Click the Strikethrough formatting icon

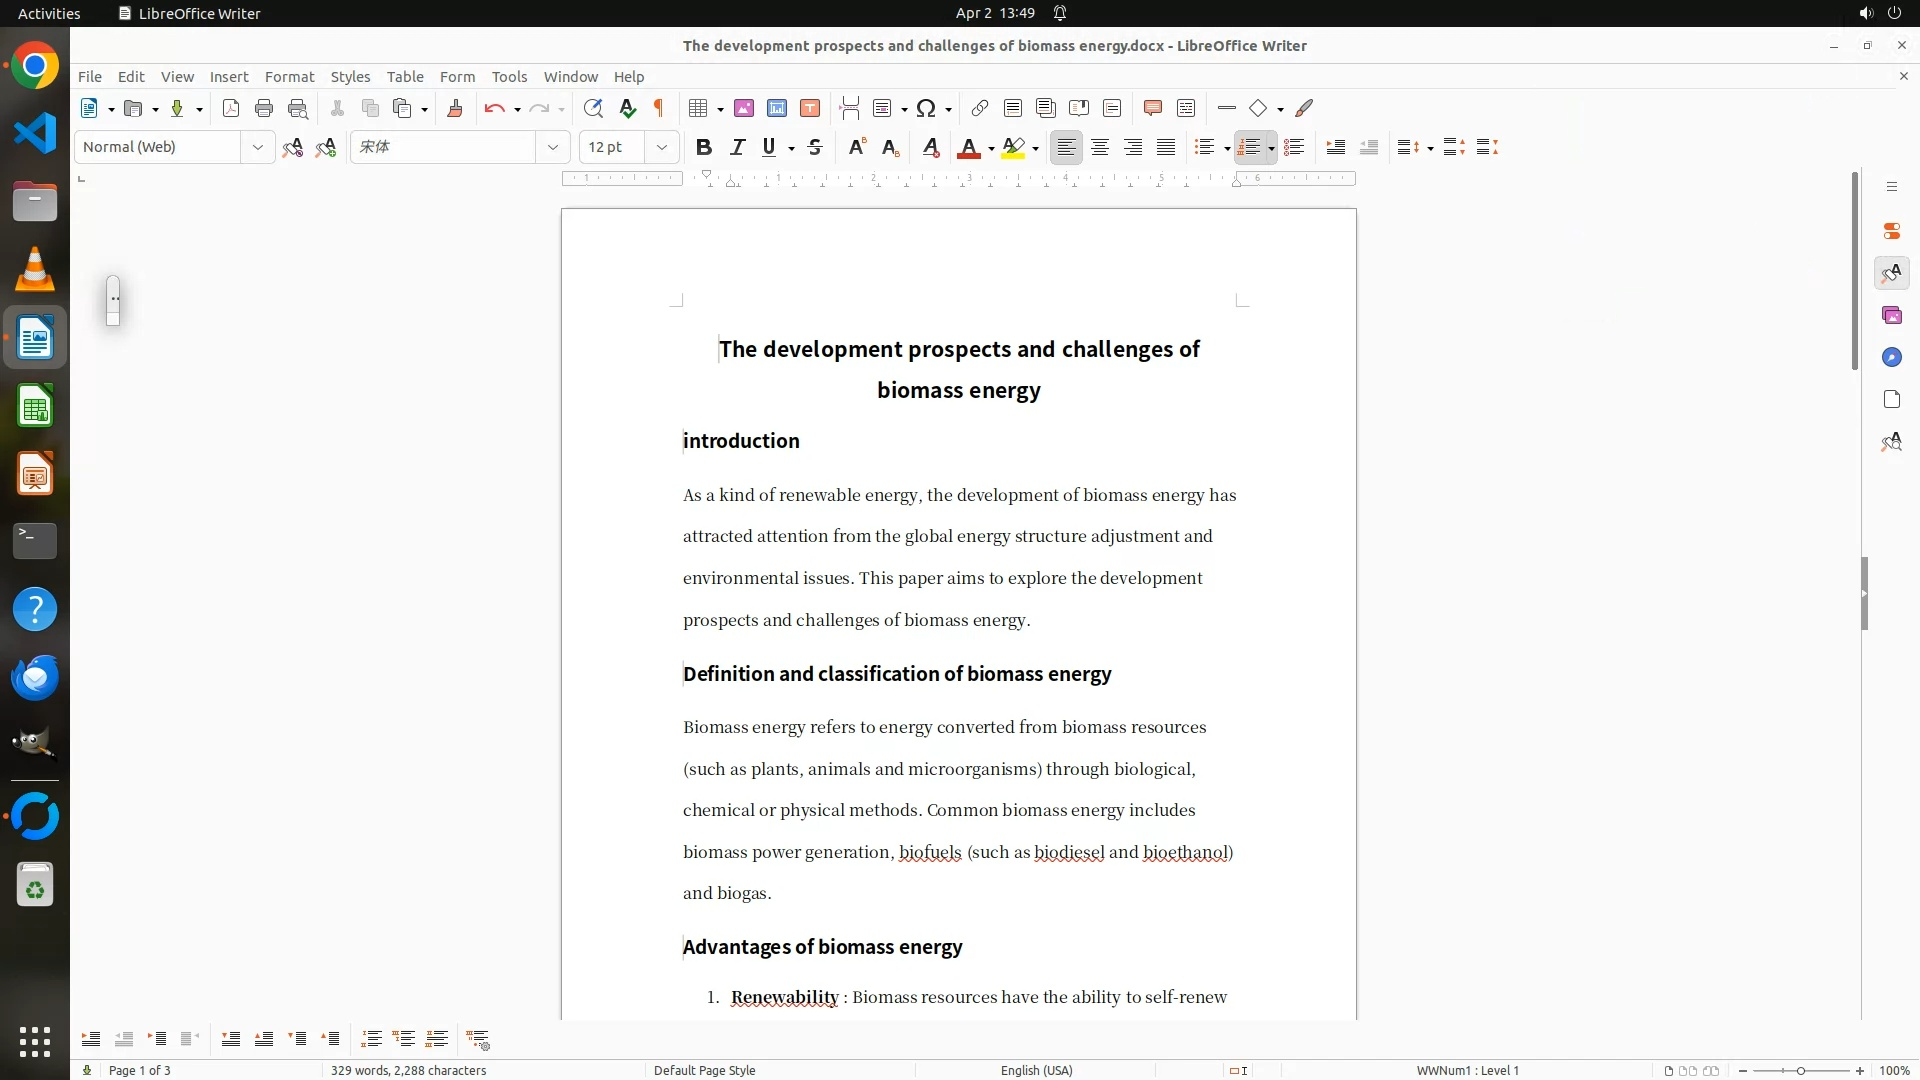[x=815, y=147]
